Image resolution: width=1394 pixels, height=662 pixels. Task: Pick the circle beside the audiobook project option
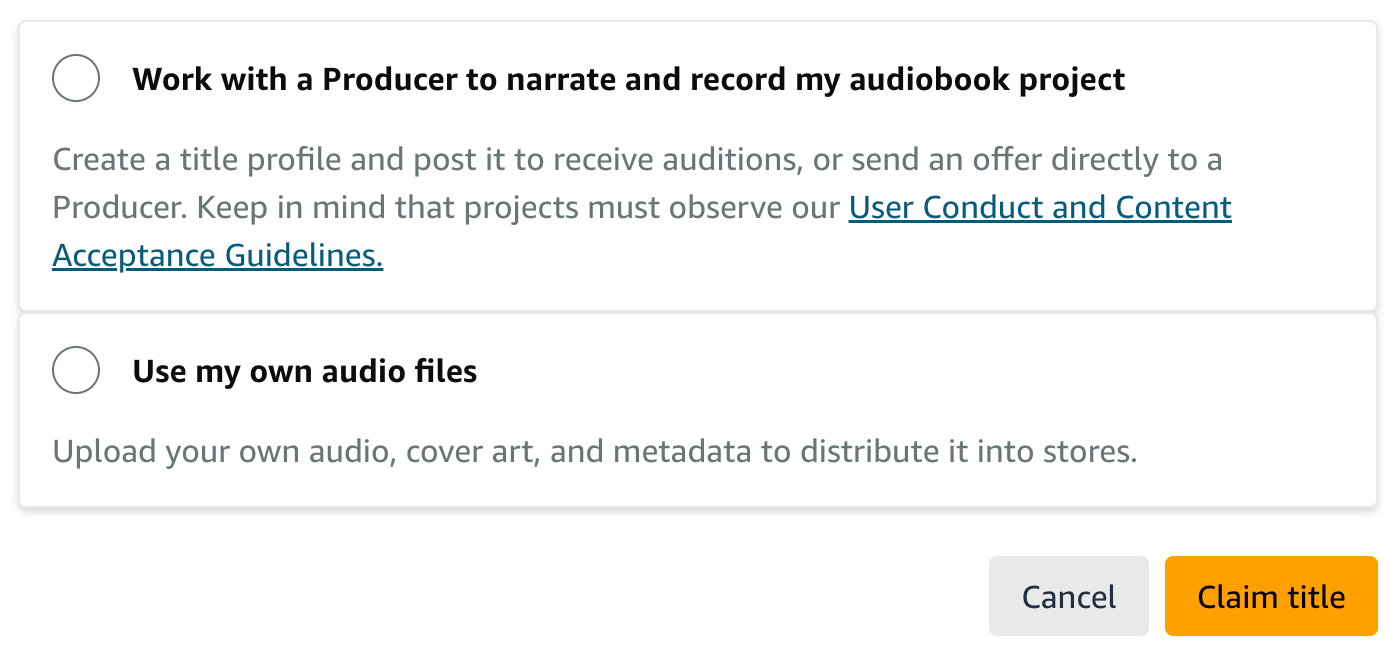[x=76, y=78]
